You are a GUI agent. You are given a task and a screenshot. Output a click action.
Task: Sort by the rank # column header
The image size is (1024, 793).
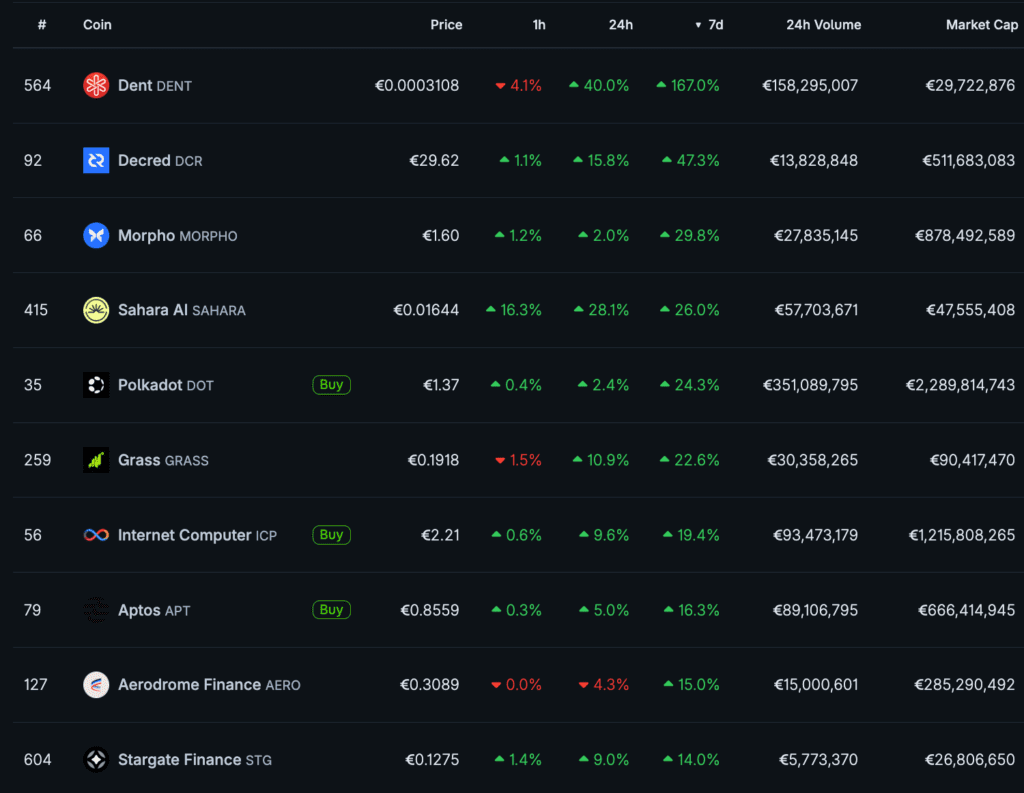tap(42, 25)
